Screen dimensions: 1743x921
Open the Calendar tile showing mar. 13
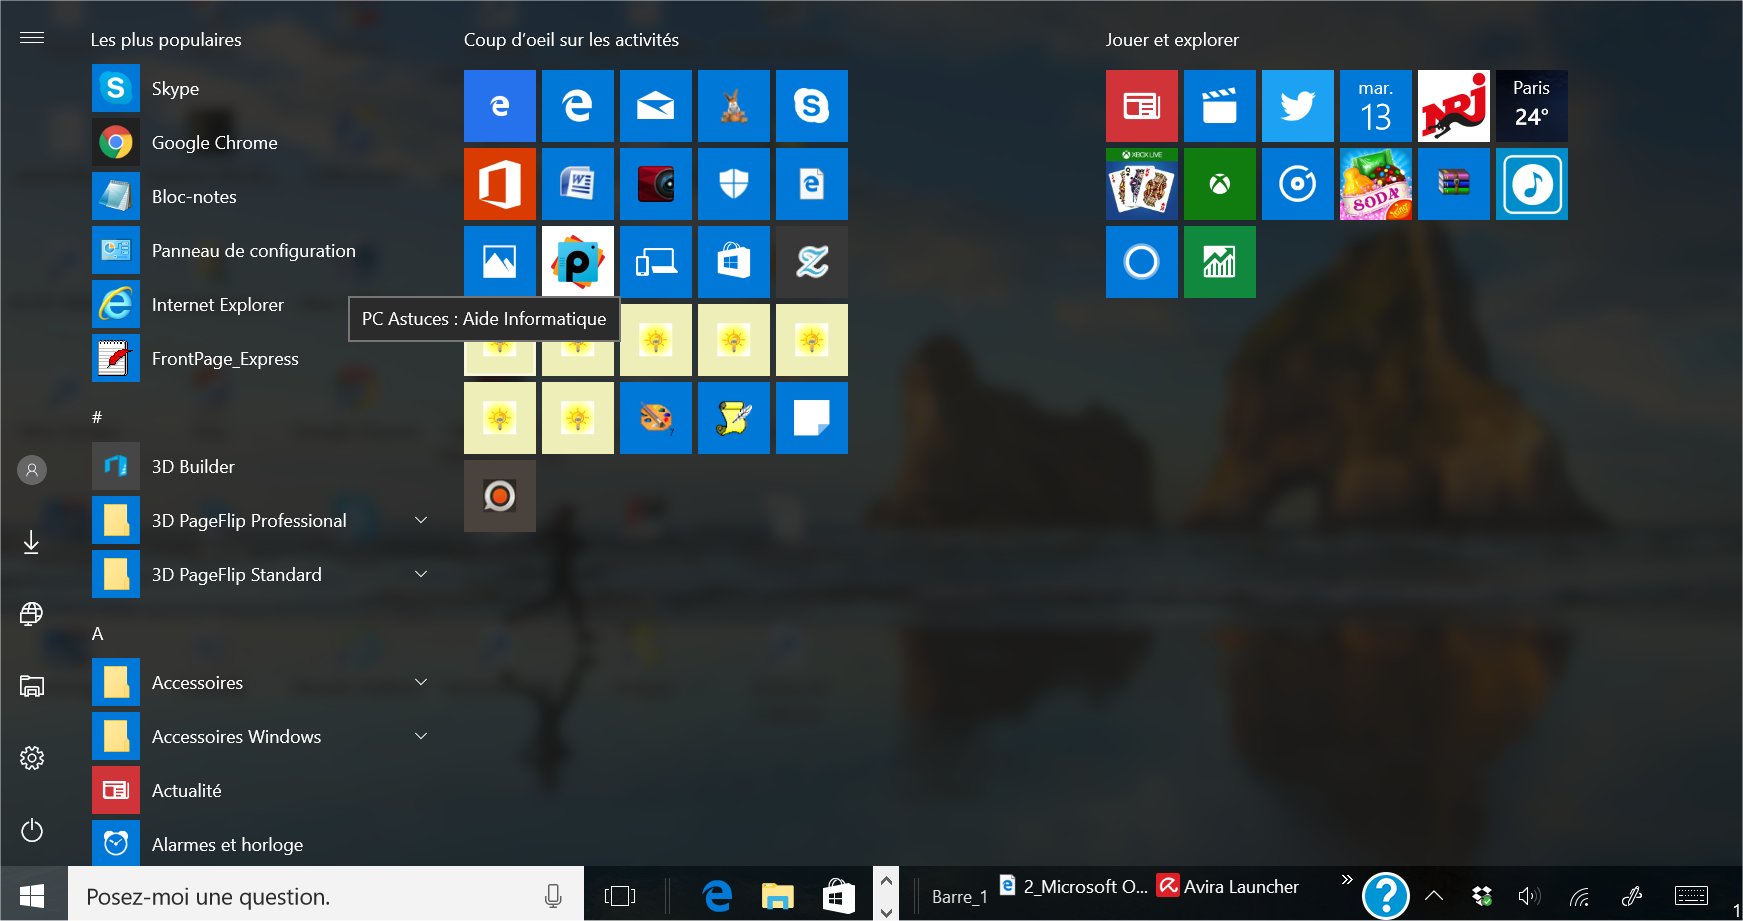pos(1375,106)
